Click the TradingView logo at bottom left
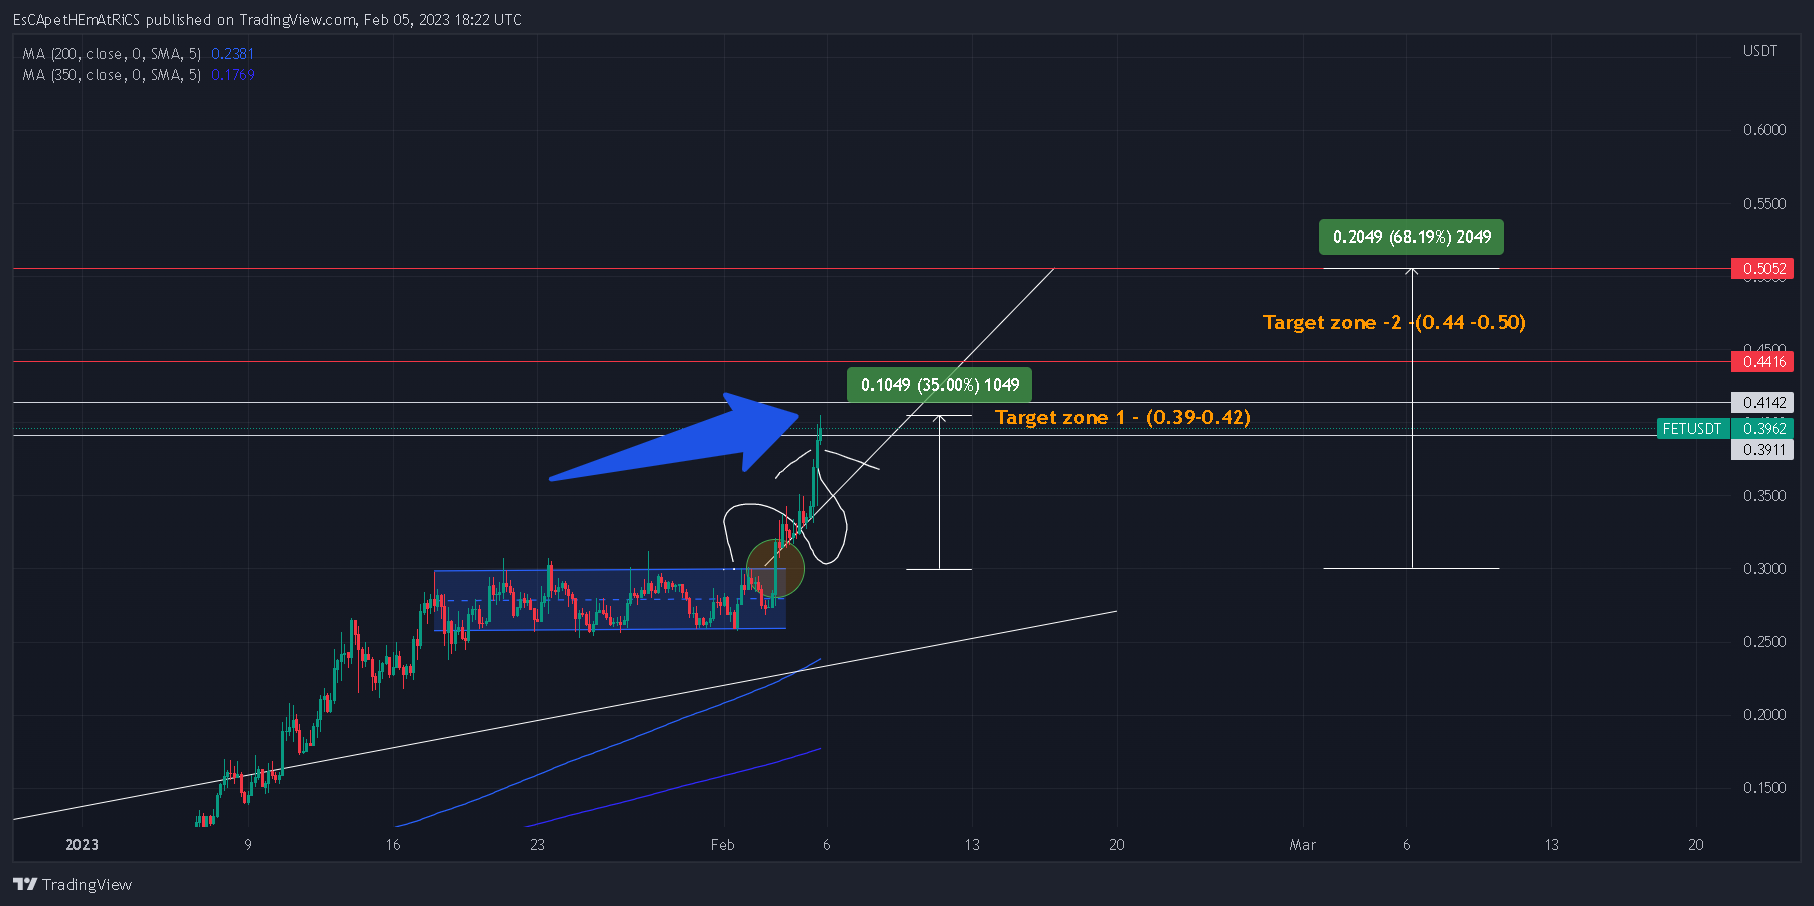 pyautogui.click(x=72, y=884)
